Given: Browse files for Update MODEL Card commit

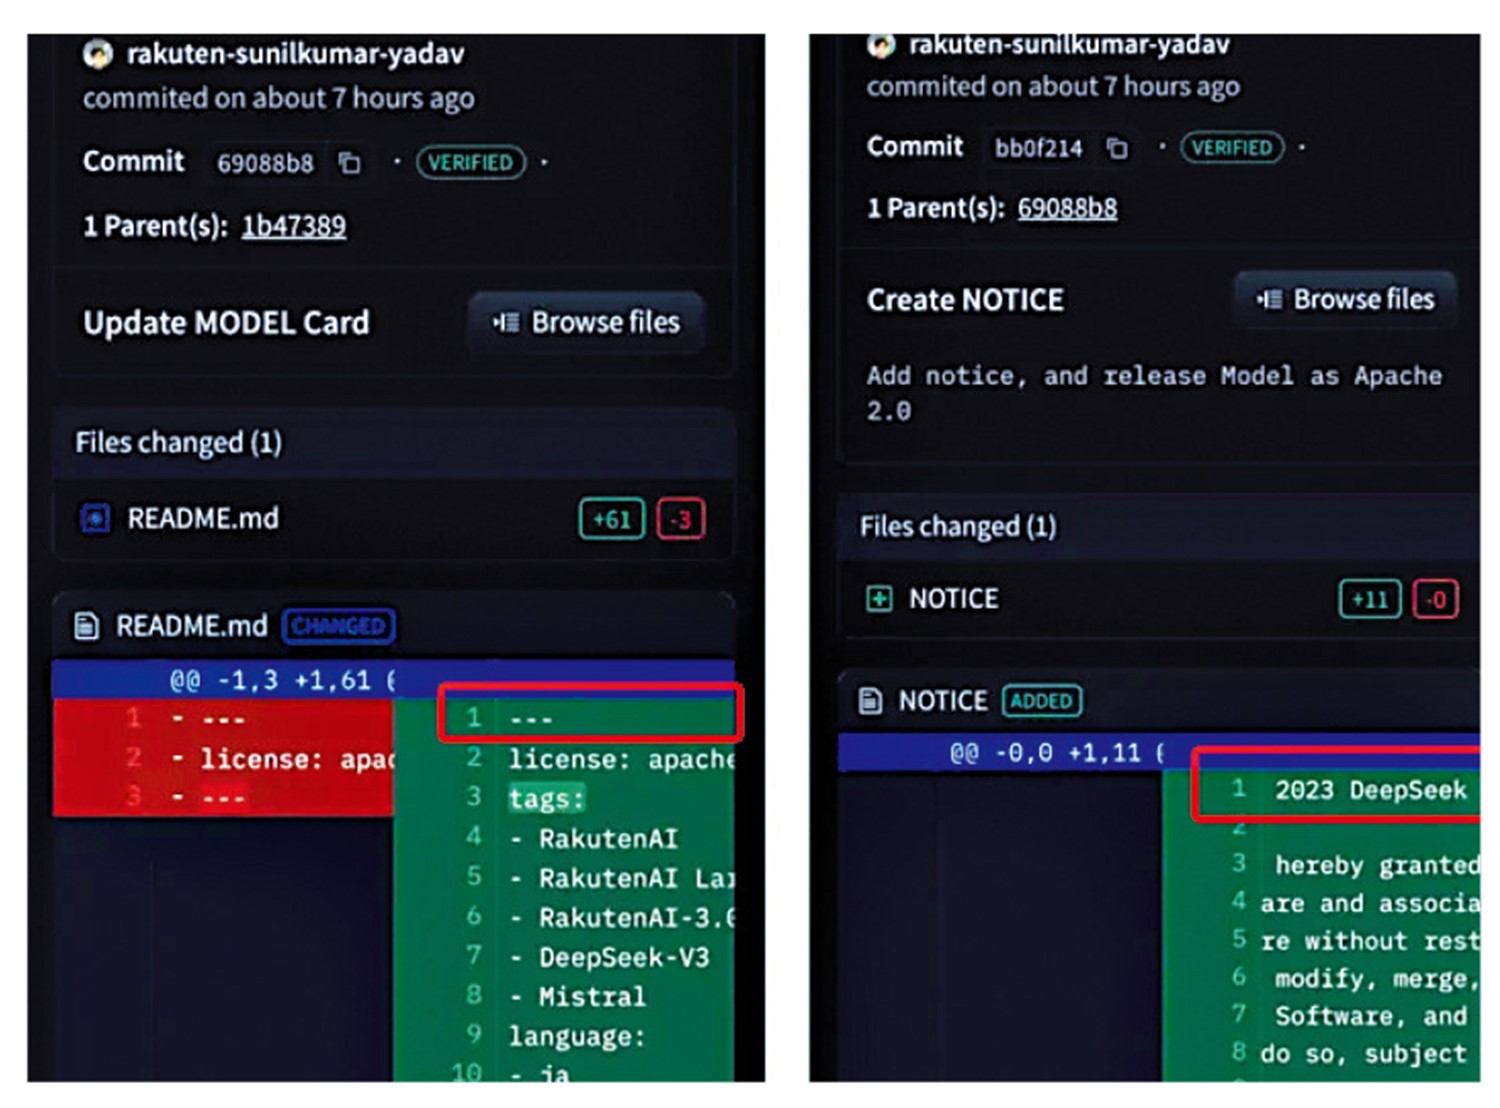Looking at the screenshot, I should coord(587,322).
